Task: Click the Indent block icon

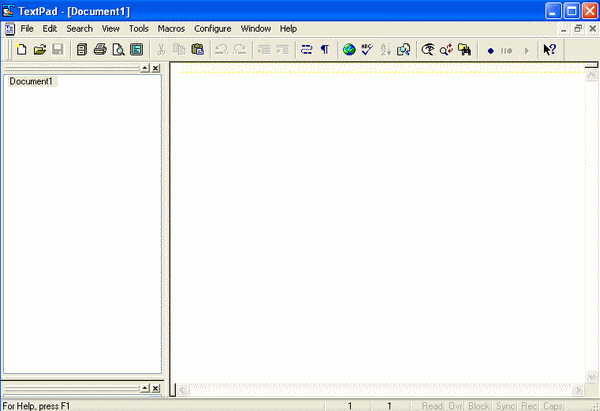Action: tap(282, 50)
